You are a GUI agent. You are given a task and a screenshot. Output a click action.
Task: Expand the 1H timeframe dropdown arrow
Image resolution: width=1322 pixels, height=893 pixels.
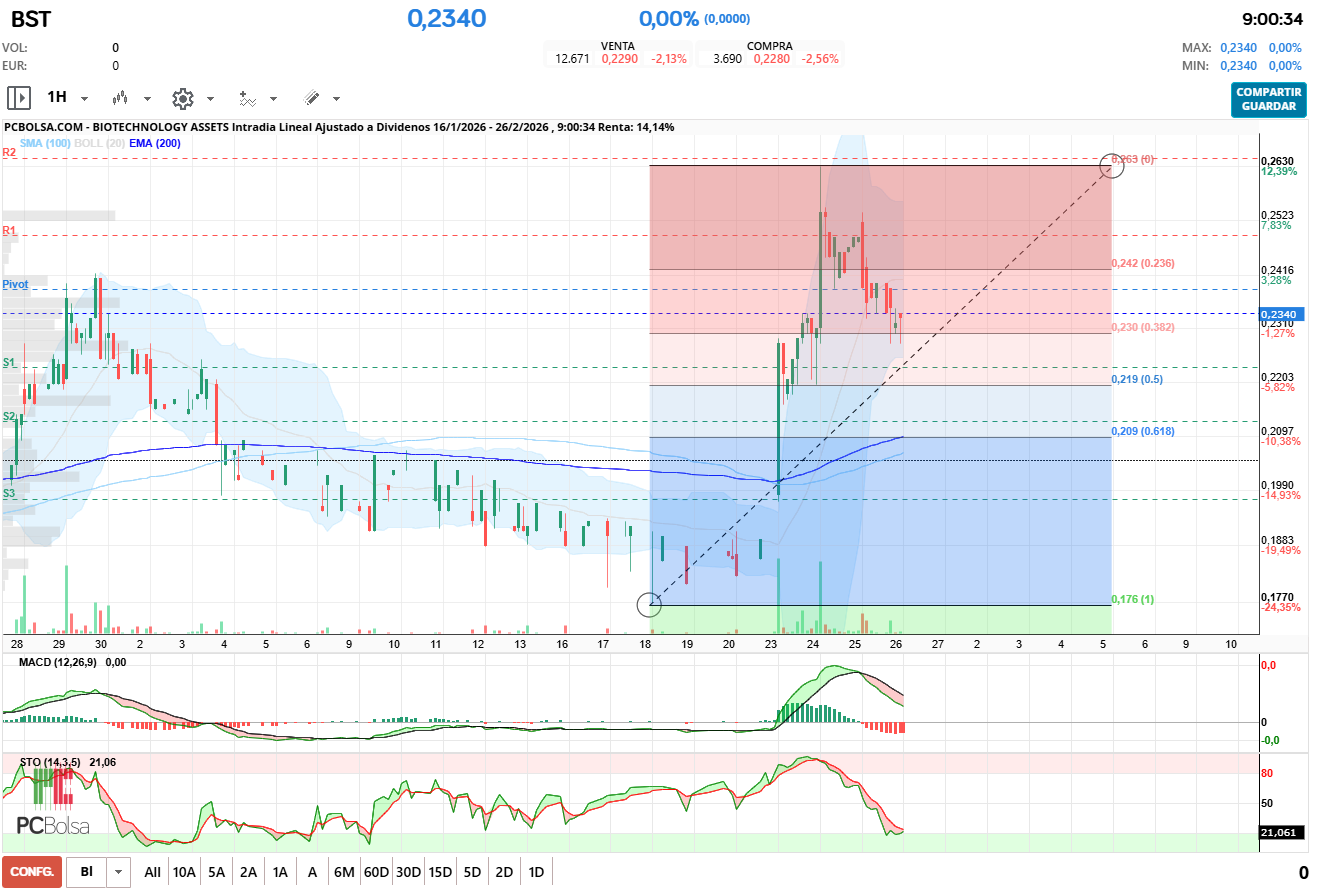point(84,99)
